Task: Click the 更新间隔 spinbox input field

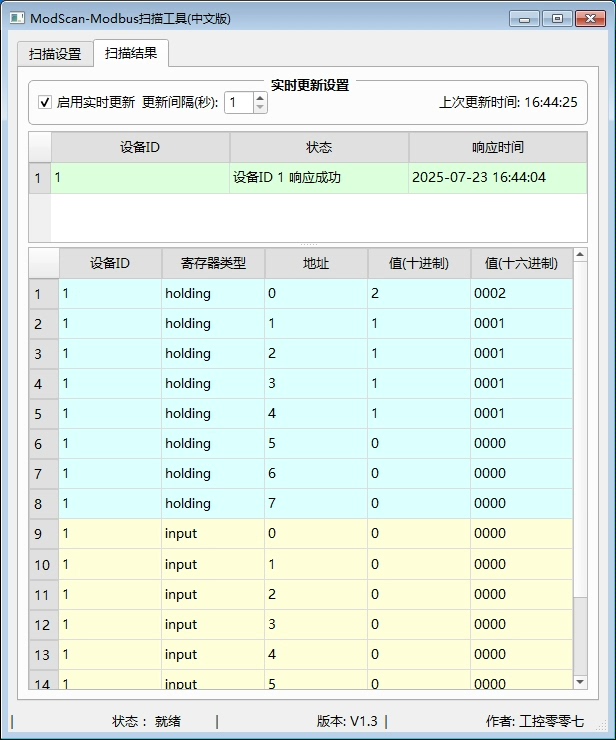Action: [239, 102]
